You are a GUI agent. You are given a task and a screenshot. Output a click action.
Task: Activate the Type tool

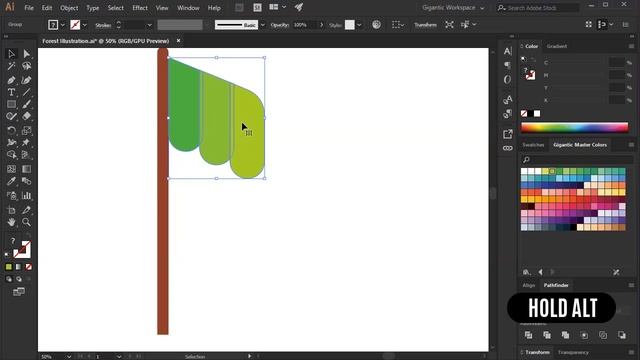(x=11, y=92)
